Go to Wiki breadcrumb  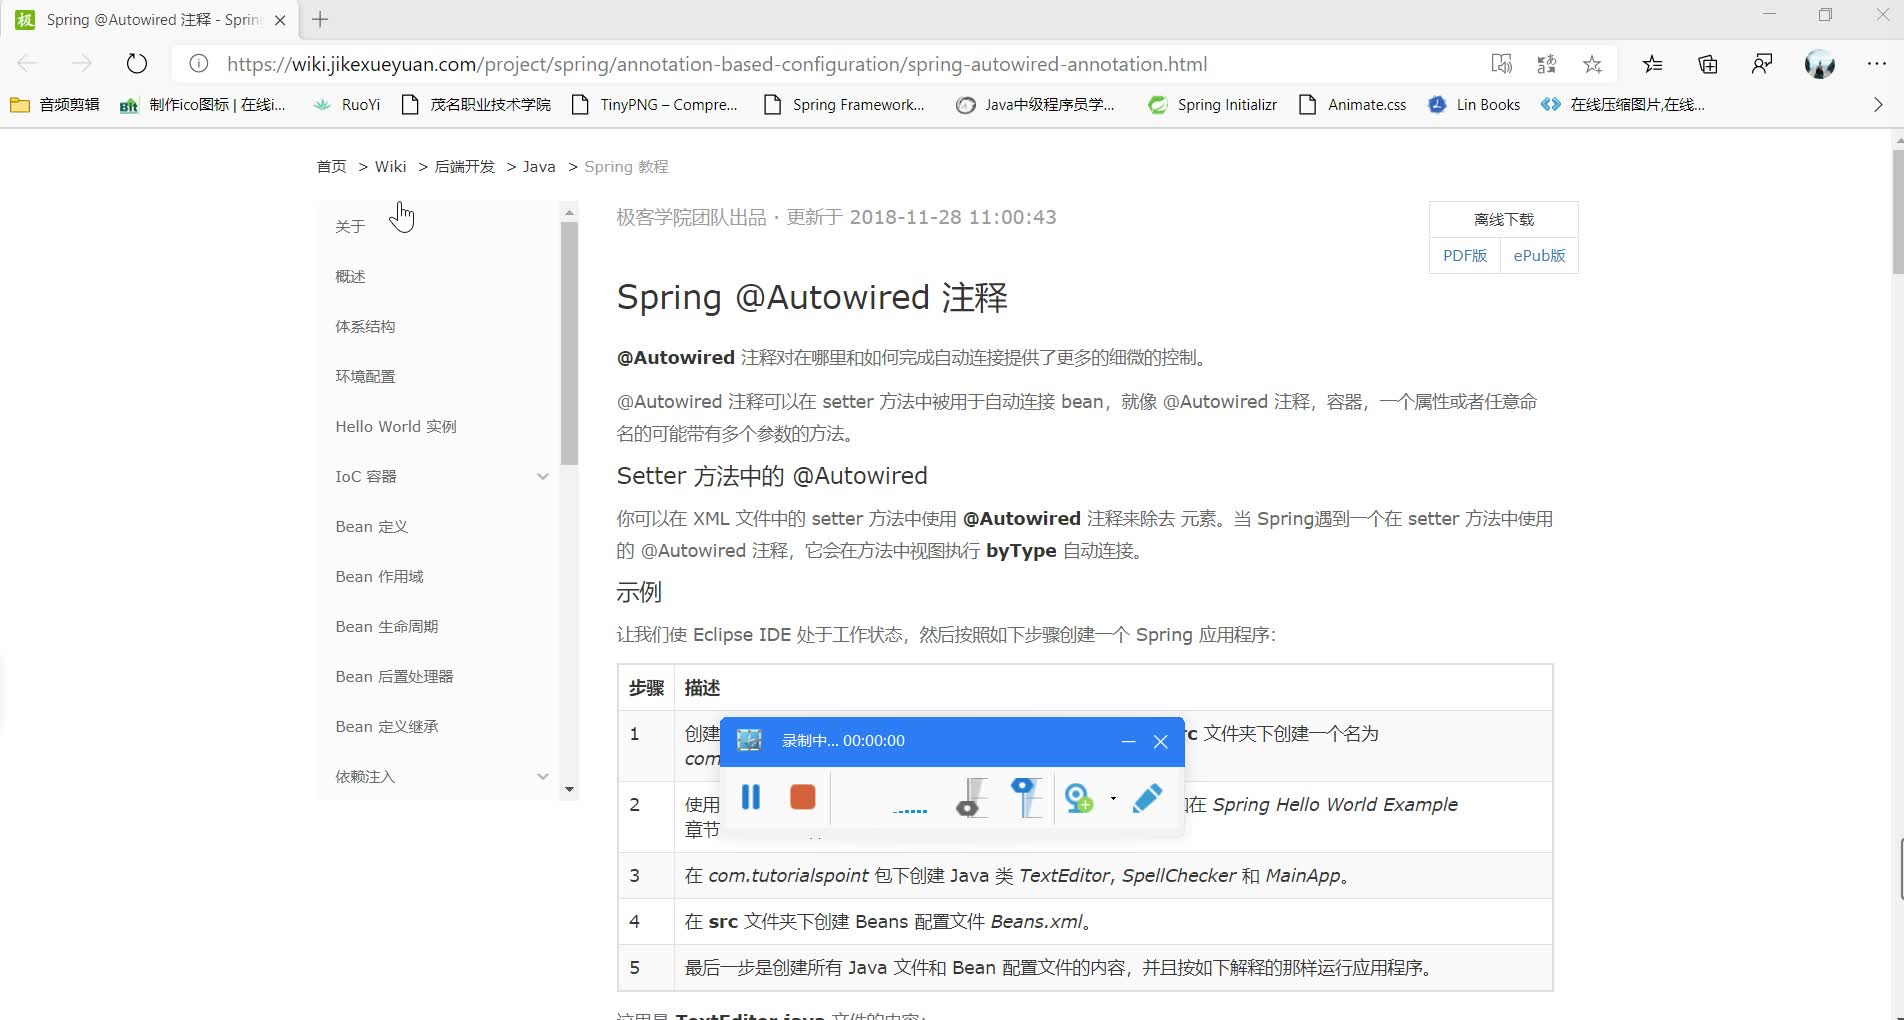390,167
